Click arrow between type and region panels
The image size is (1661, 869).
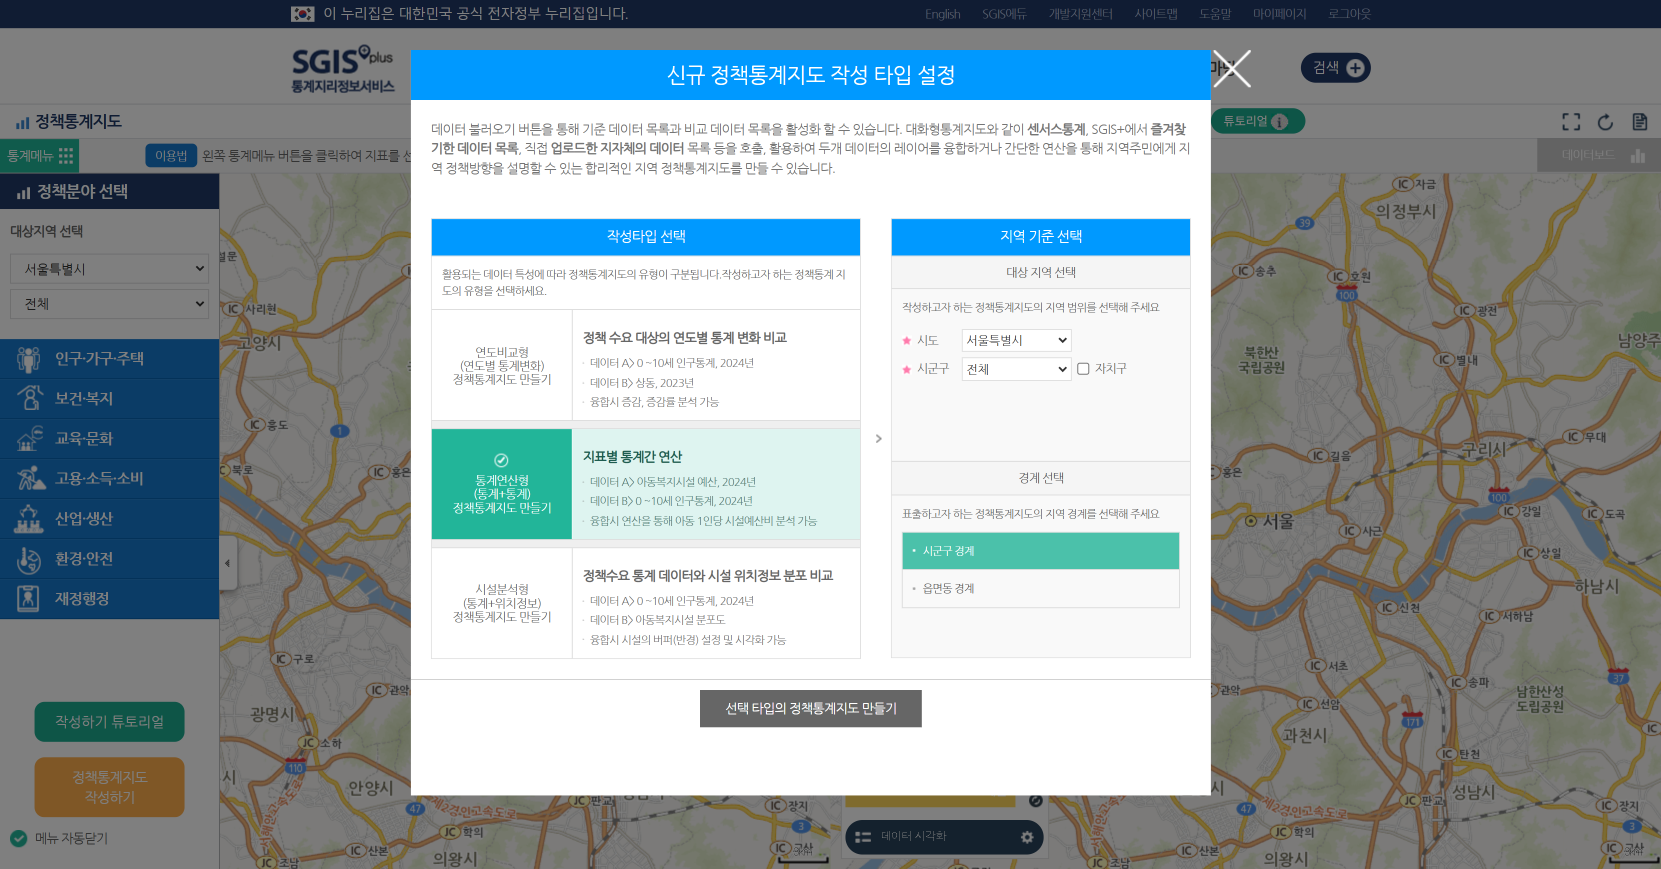pyautogui.click(x=878, y=438)
